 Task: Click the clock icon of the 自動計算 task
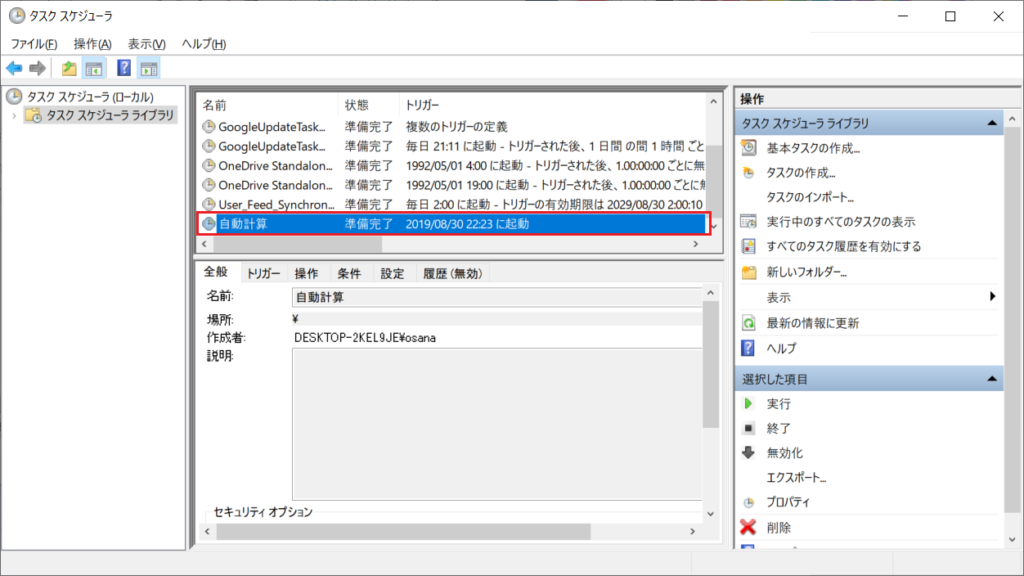[x=208, y=224]
